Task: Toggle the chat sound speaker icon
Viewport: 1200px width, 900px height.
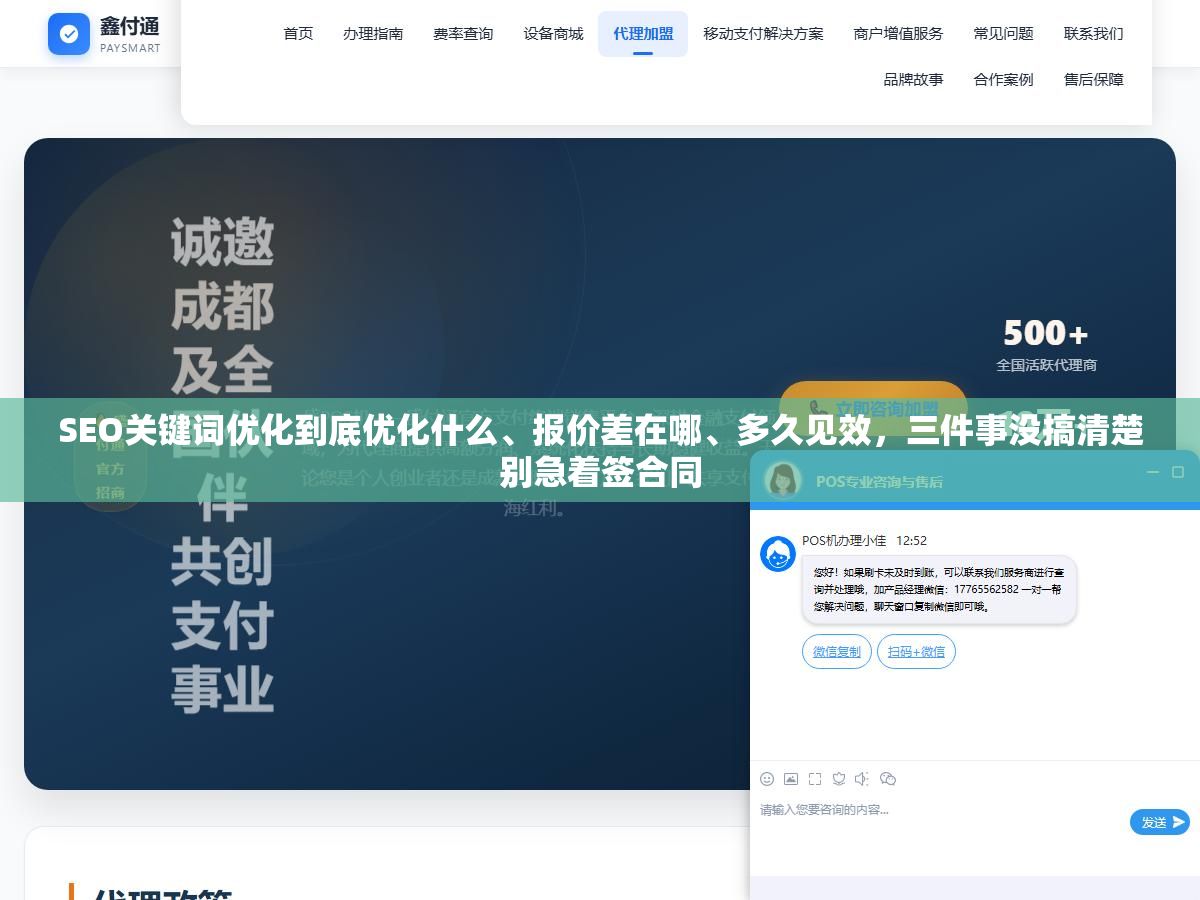Action: [x=863, y=779]
